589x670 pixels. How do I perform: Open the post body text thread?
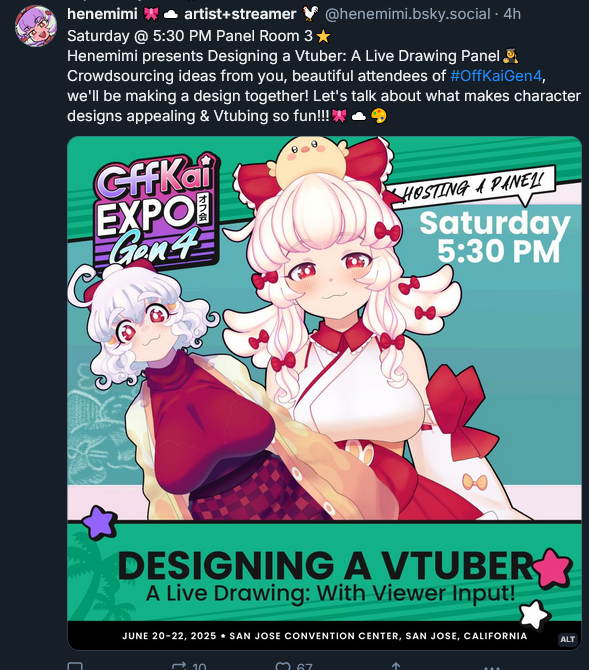click(x=324, y=76)
